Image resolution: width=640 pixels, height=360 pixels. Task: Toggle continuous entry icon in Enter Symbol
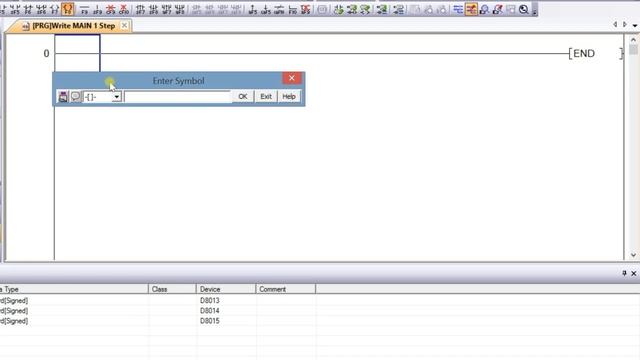coord(63,97)
